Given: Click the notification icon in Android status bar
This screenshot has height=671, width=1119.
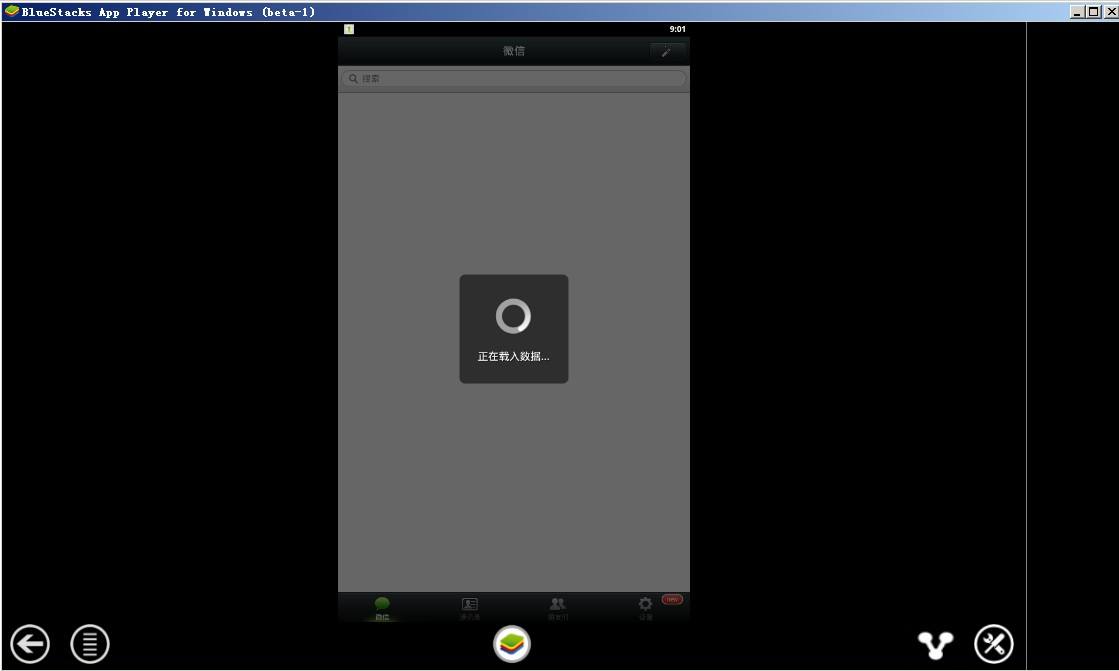Looking at the screenshot, I should 349,29.
